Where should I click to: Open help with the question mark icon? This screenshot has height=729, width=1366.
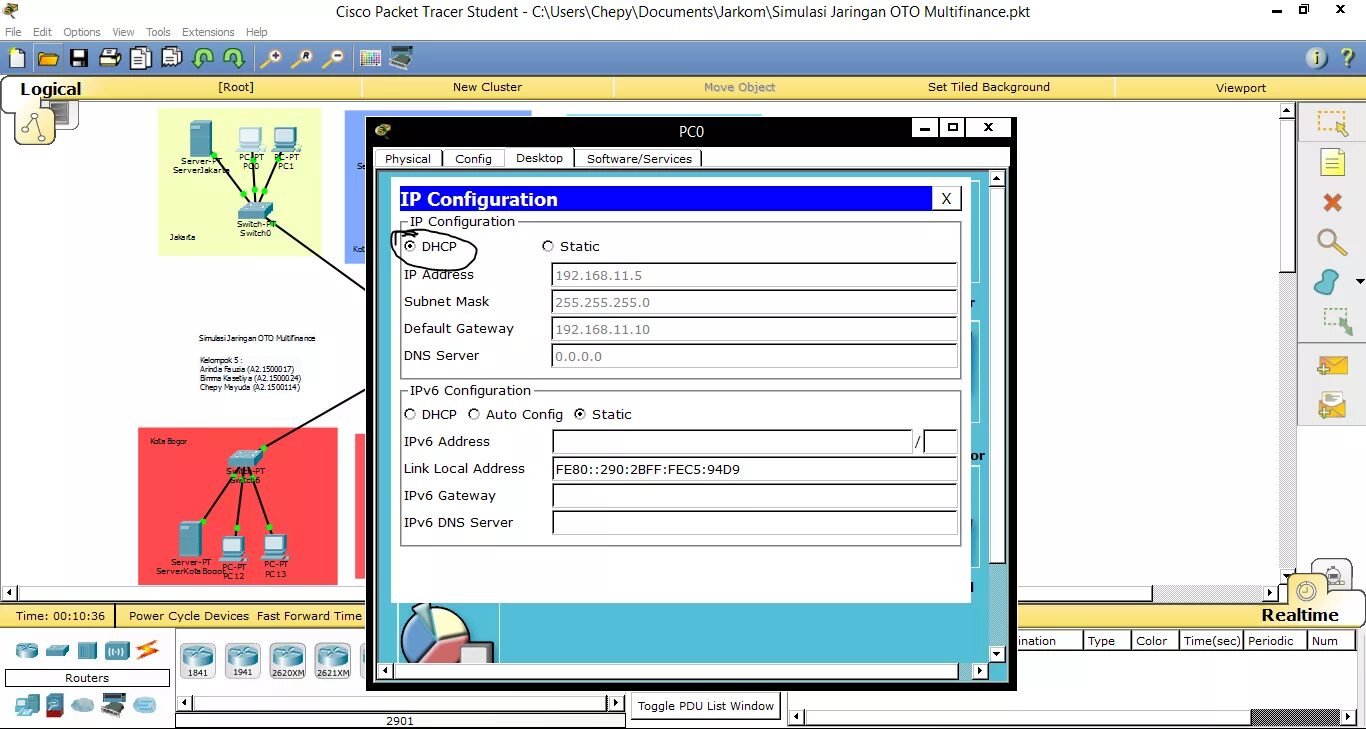[1349, 58]
